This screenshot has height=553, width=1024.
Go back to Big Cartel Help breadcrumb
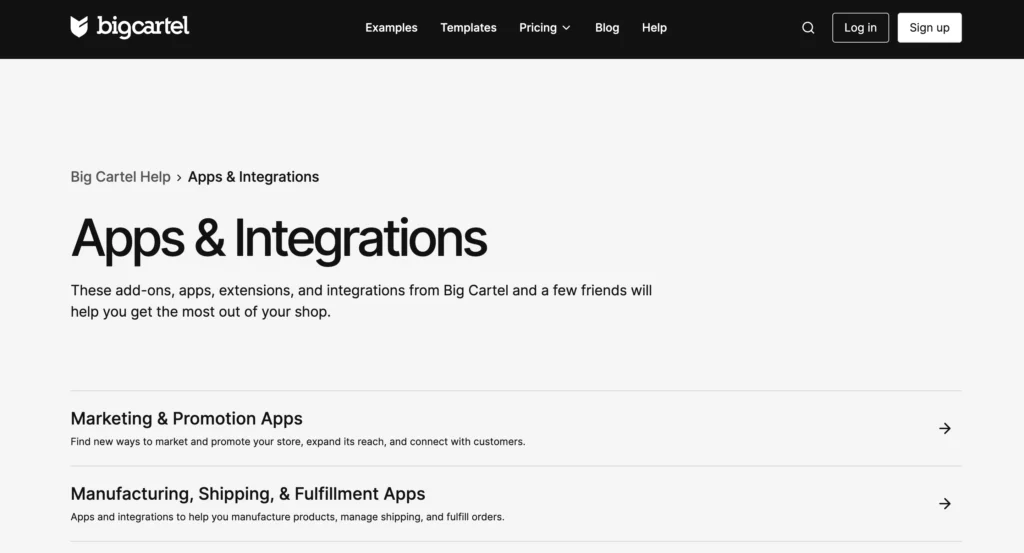click(120, 177)
